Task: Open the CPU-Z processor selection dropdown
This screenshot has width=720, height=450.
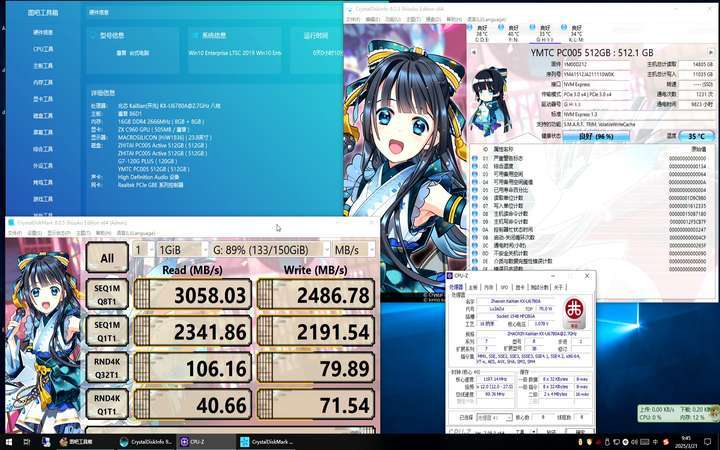Action: click(x=494, y=417)
